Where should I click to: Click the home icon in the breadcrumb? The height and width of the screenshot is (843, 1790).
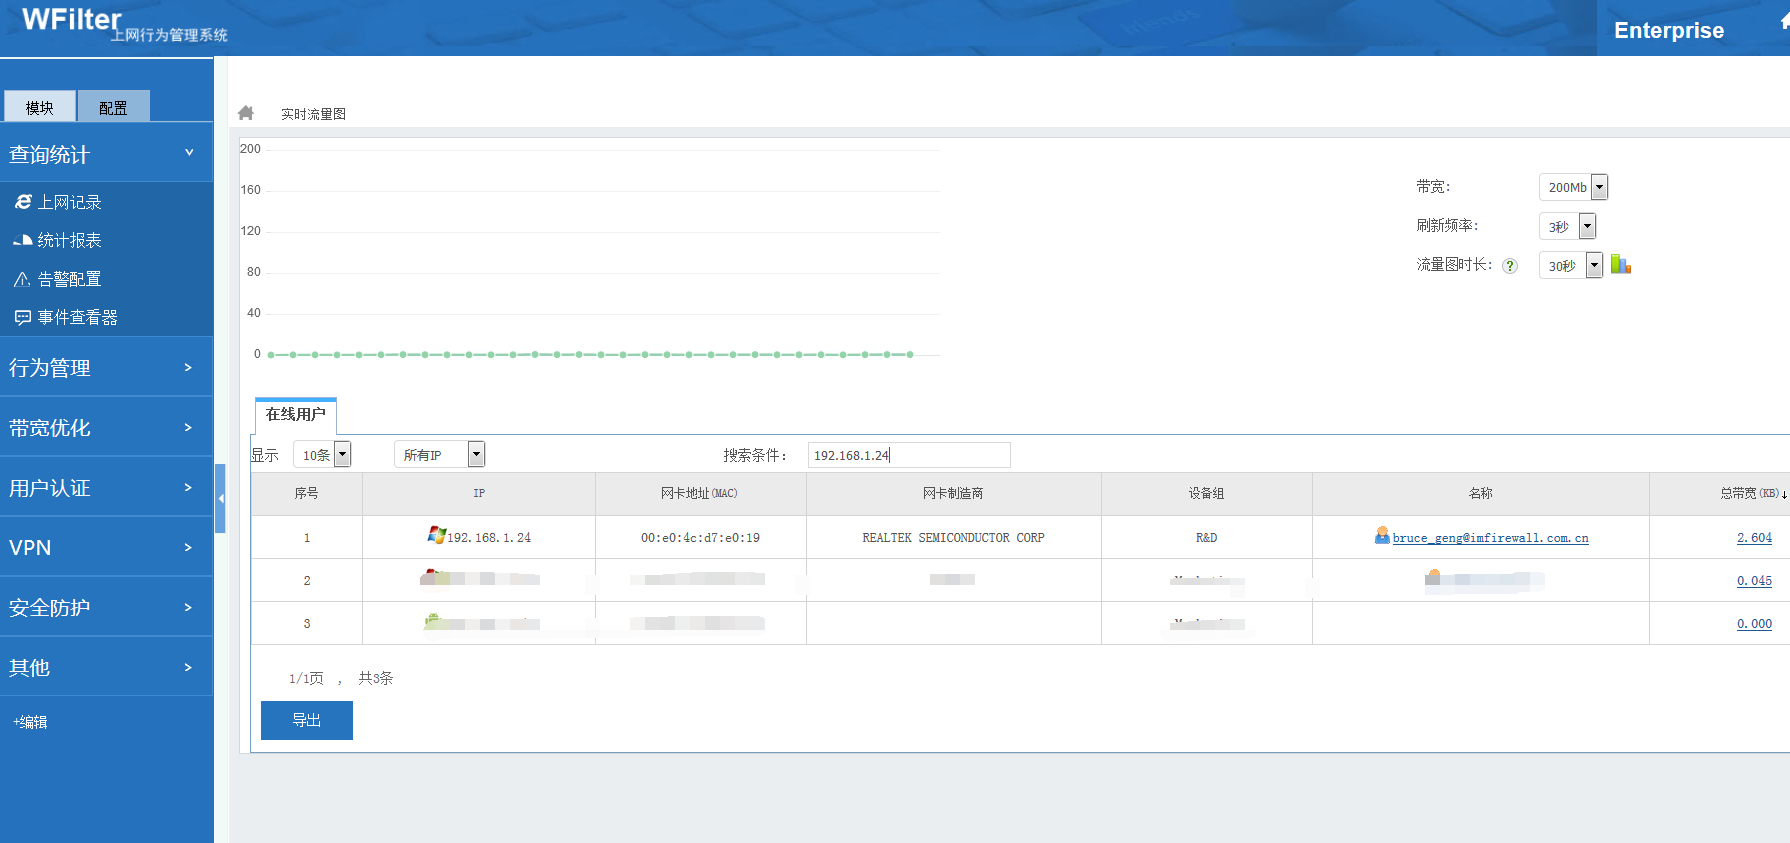(246, 113)
